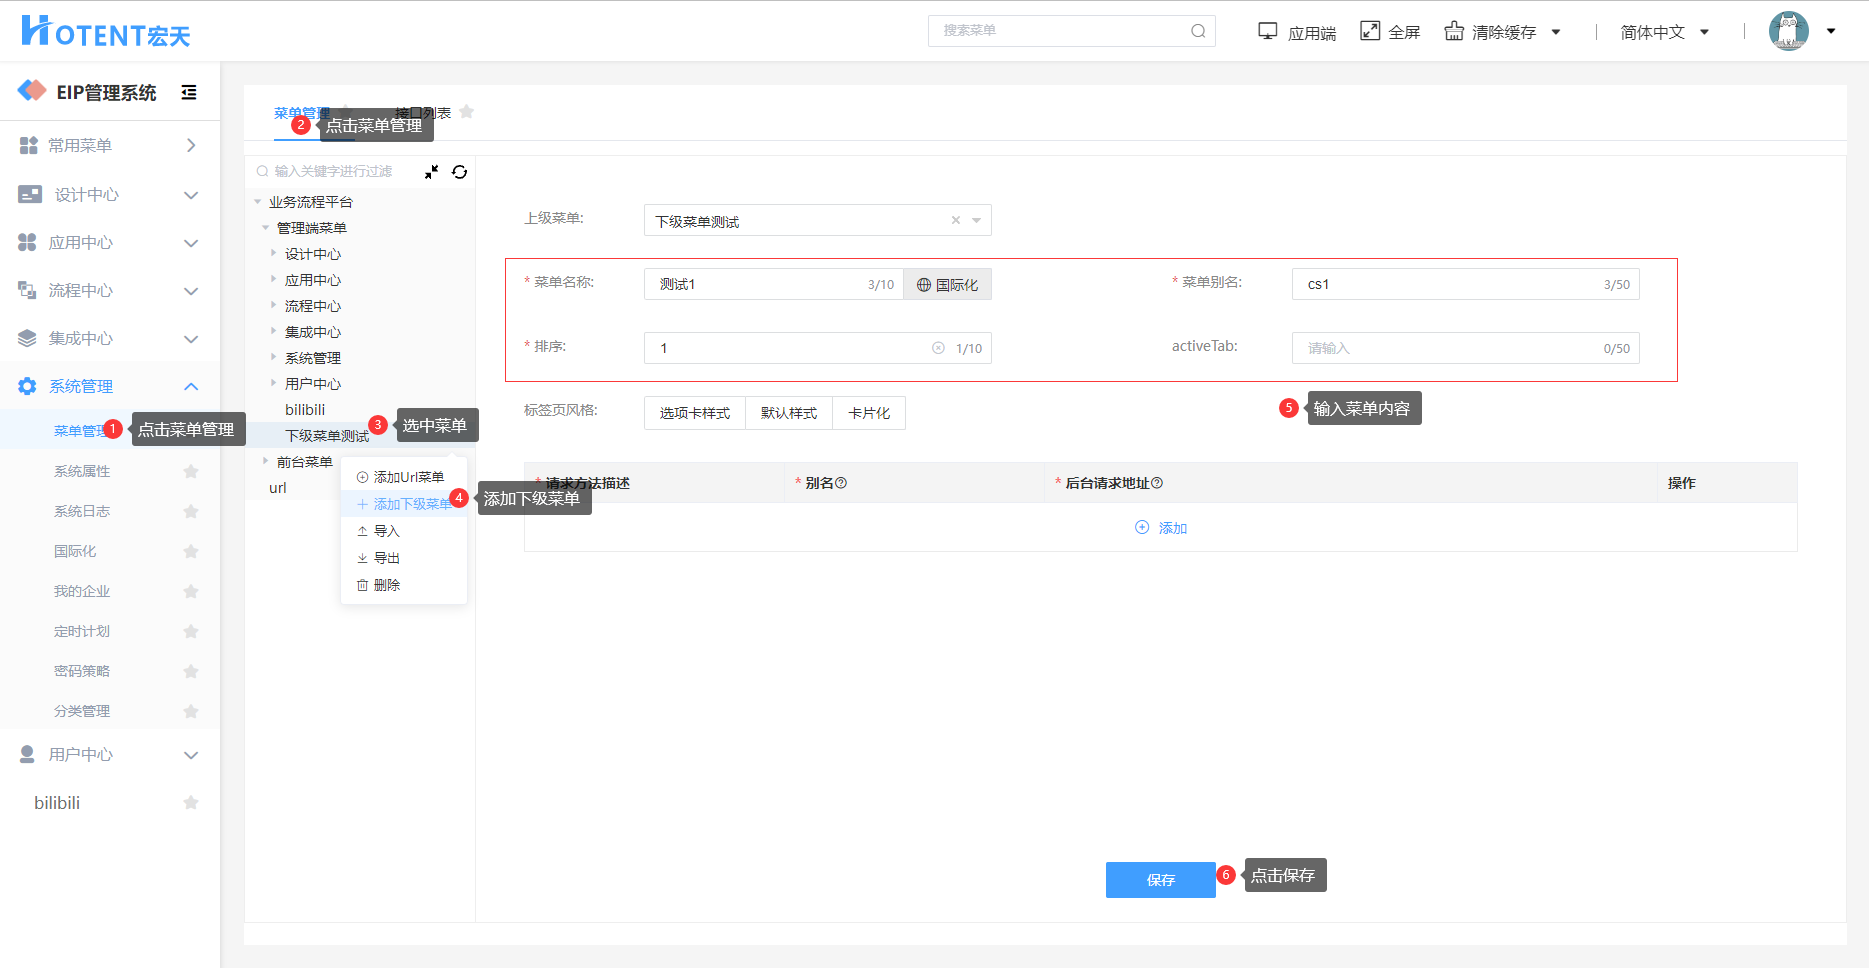
Task: Click the collapse-all icon above the menu tree
Action: pyautogui.click(x=431, y=172)
